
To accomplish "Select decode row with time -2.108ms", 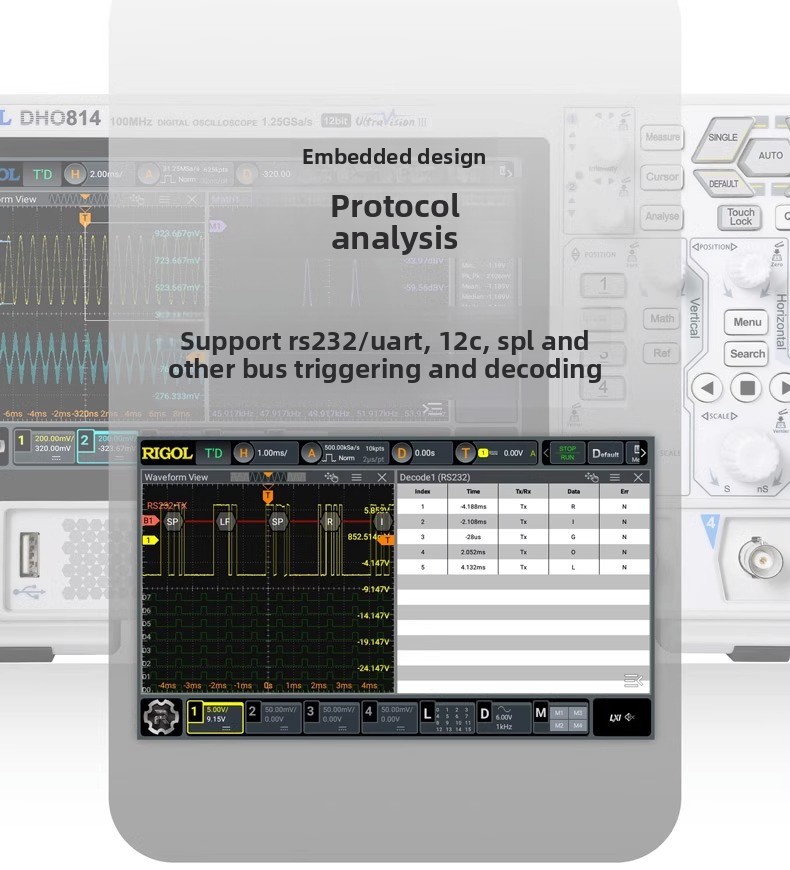I will [x=523, y=522].
